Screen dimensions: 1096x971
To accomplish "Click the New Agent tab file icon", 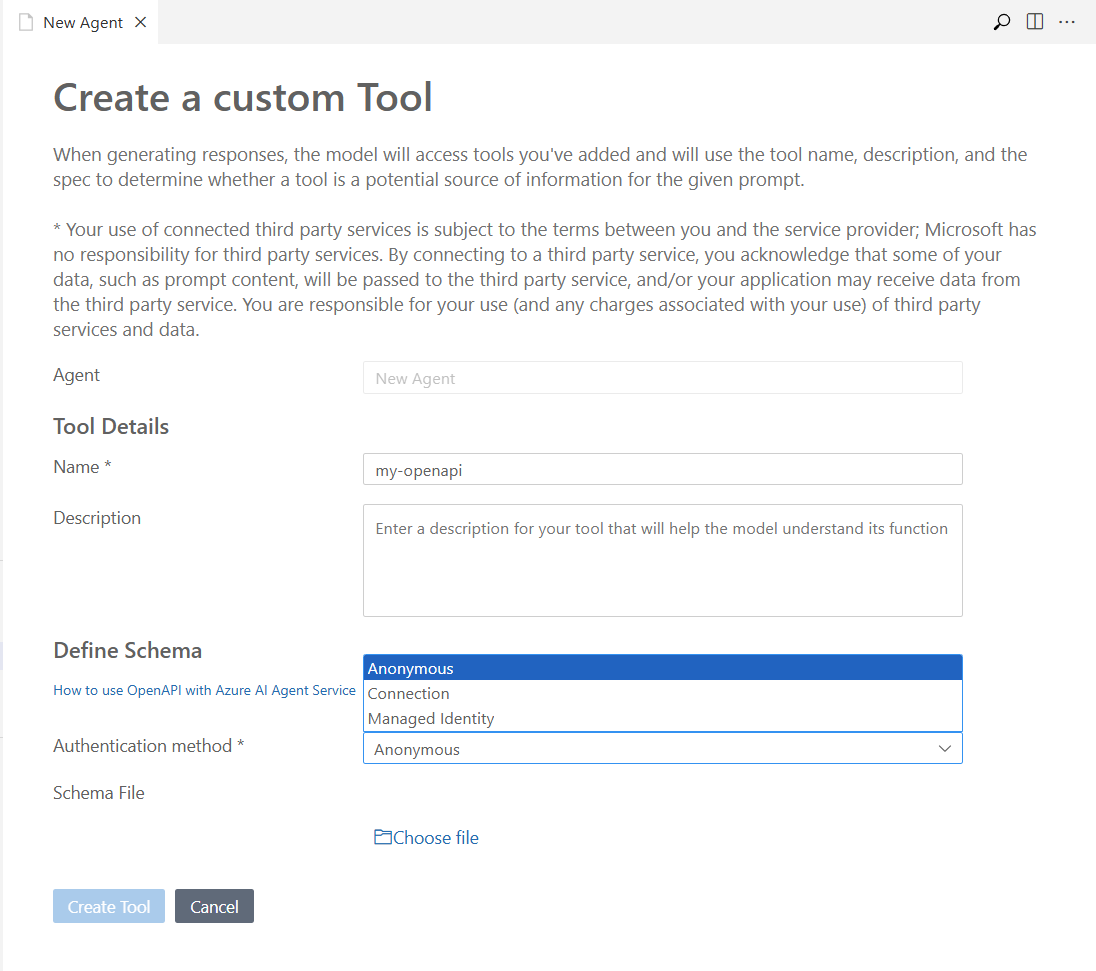I will click(25, 21).
